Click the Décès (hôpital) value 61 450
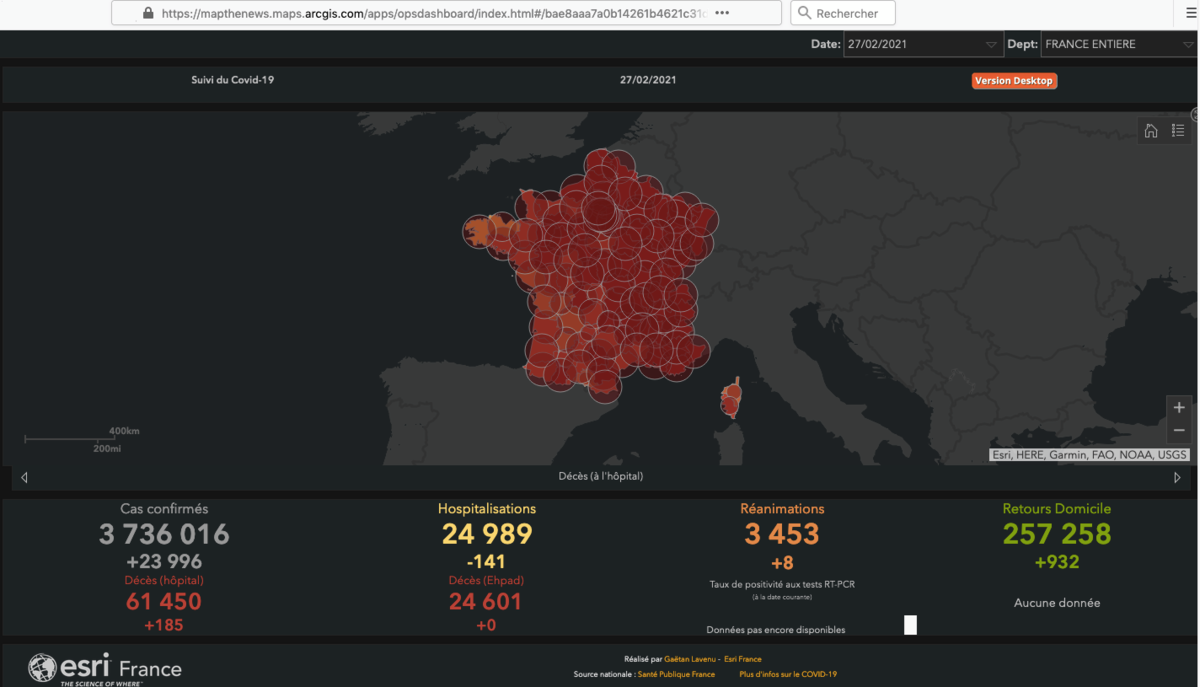This screenshot has width=1200, height=687. pyautogui.click(x=164, y=602)
